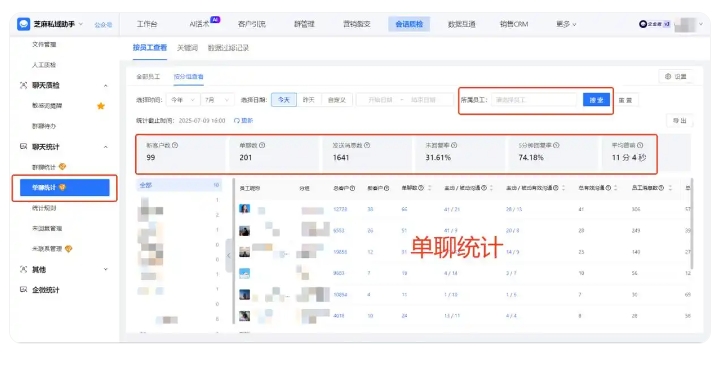Select 今天 date option
The height and width of the screenshot is (365, 724).
pyautogui.click(x=284, y=100)
